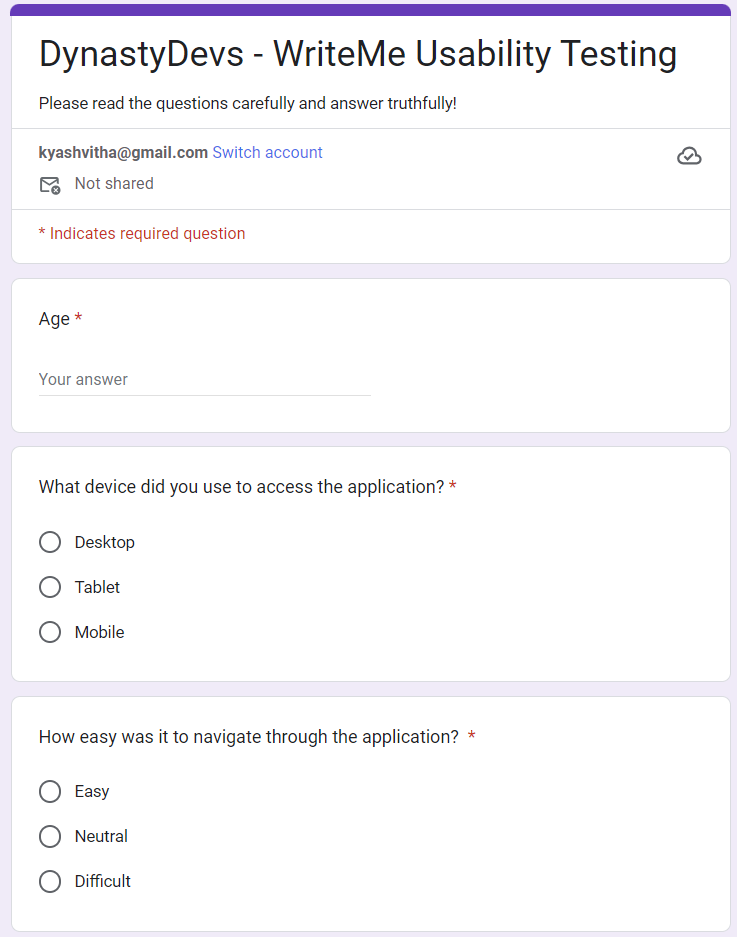Click the cloud saved-draft icon
737x937 pixels.
[689, 156]
